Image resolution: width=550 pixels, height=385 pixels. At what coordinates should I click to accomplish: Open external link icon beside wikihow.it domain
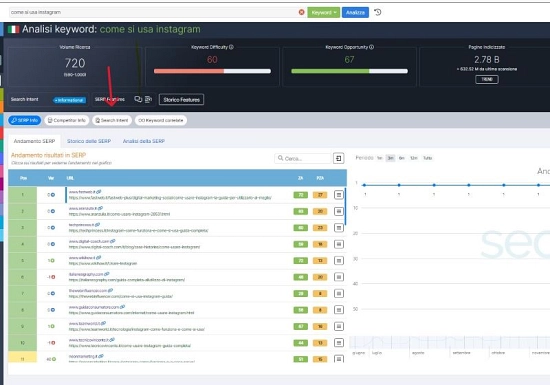coord(99,257)
